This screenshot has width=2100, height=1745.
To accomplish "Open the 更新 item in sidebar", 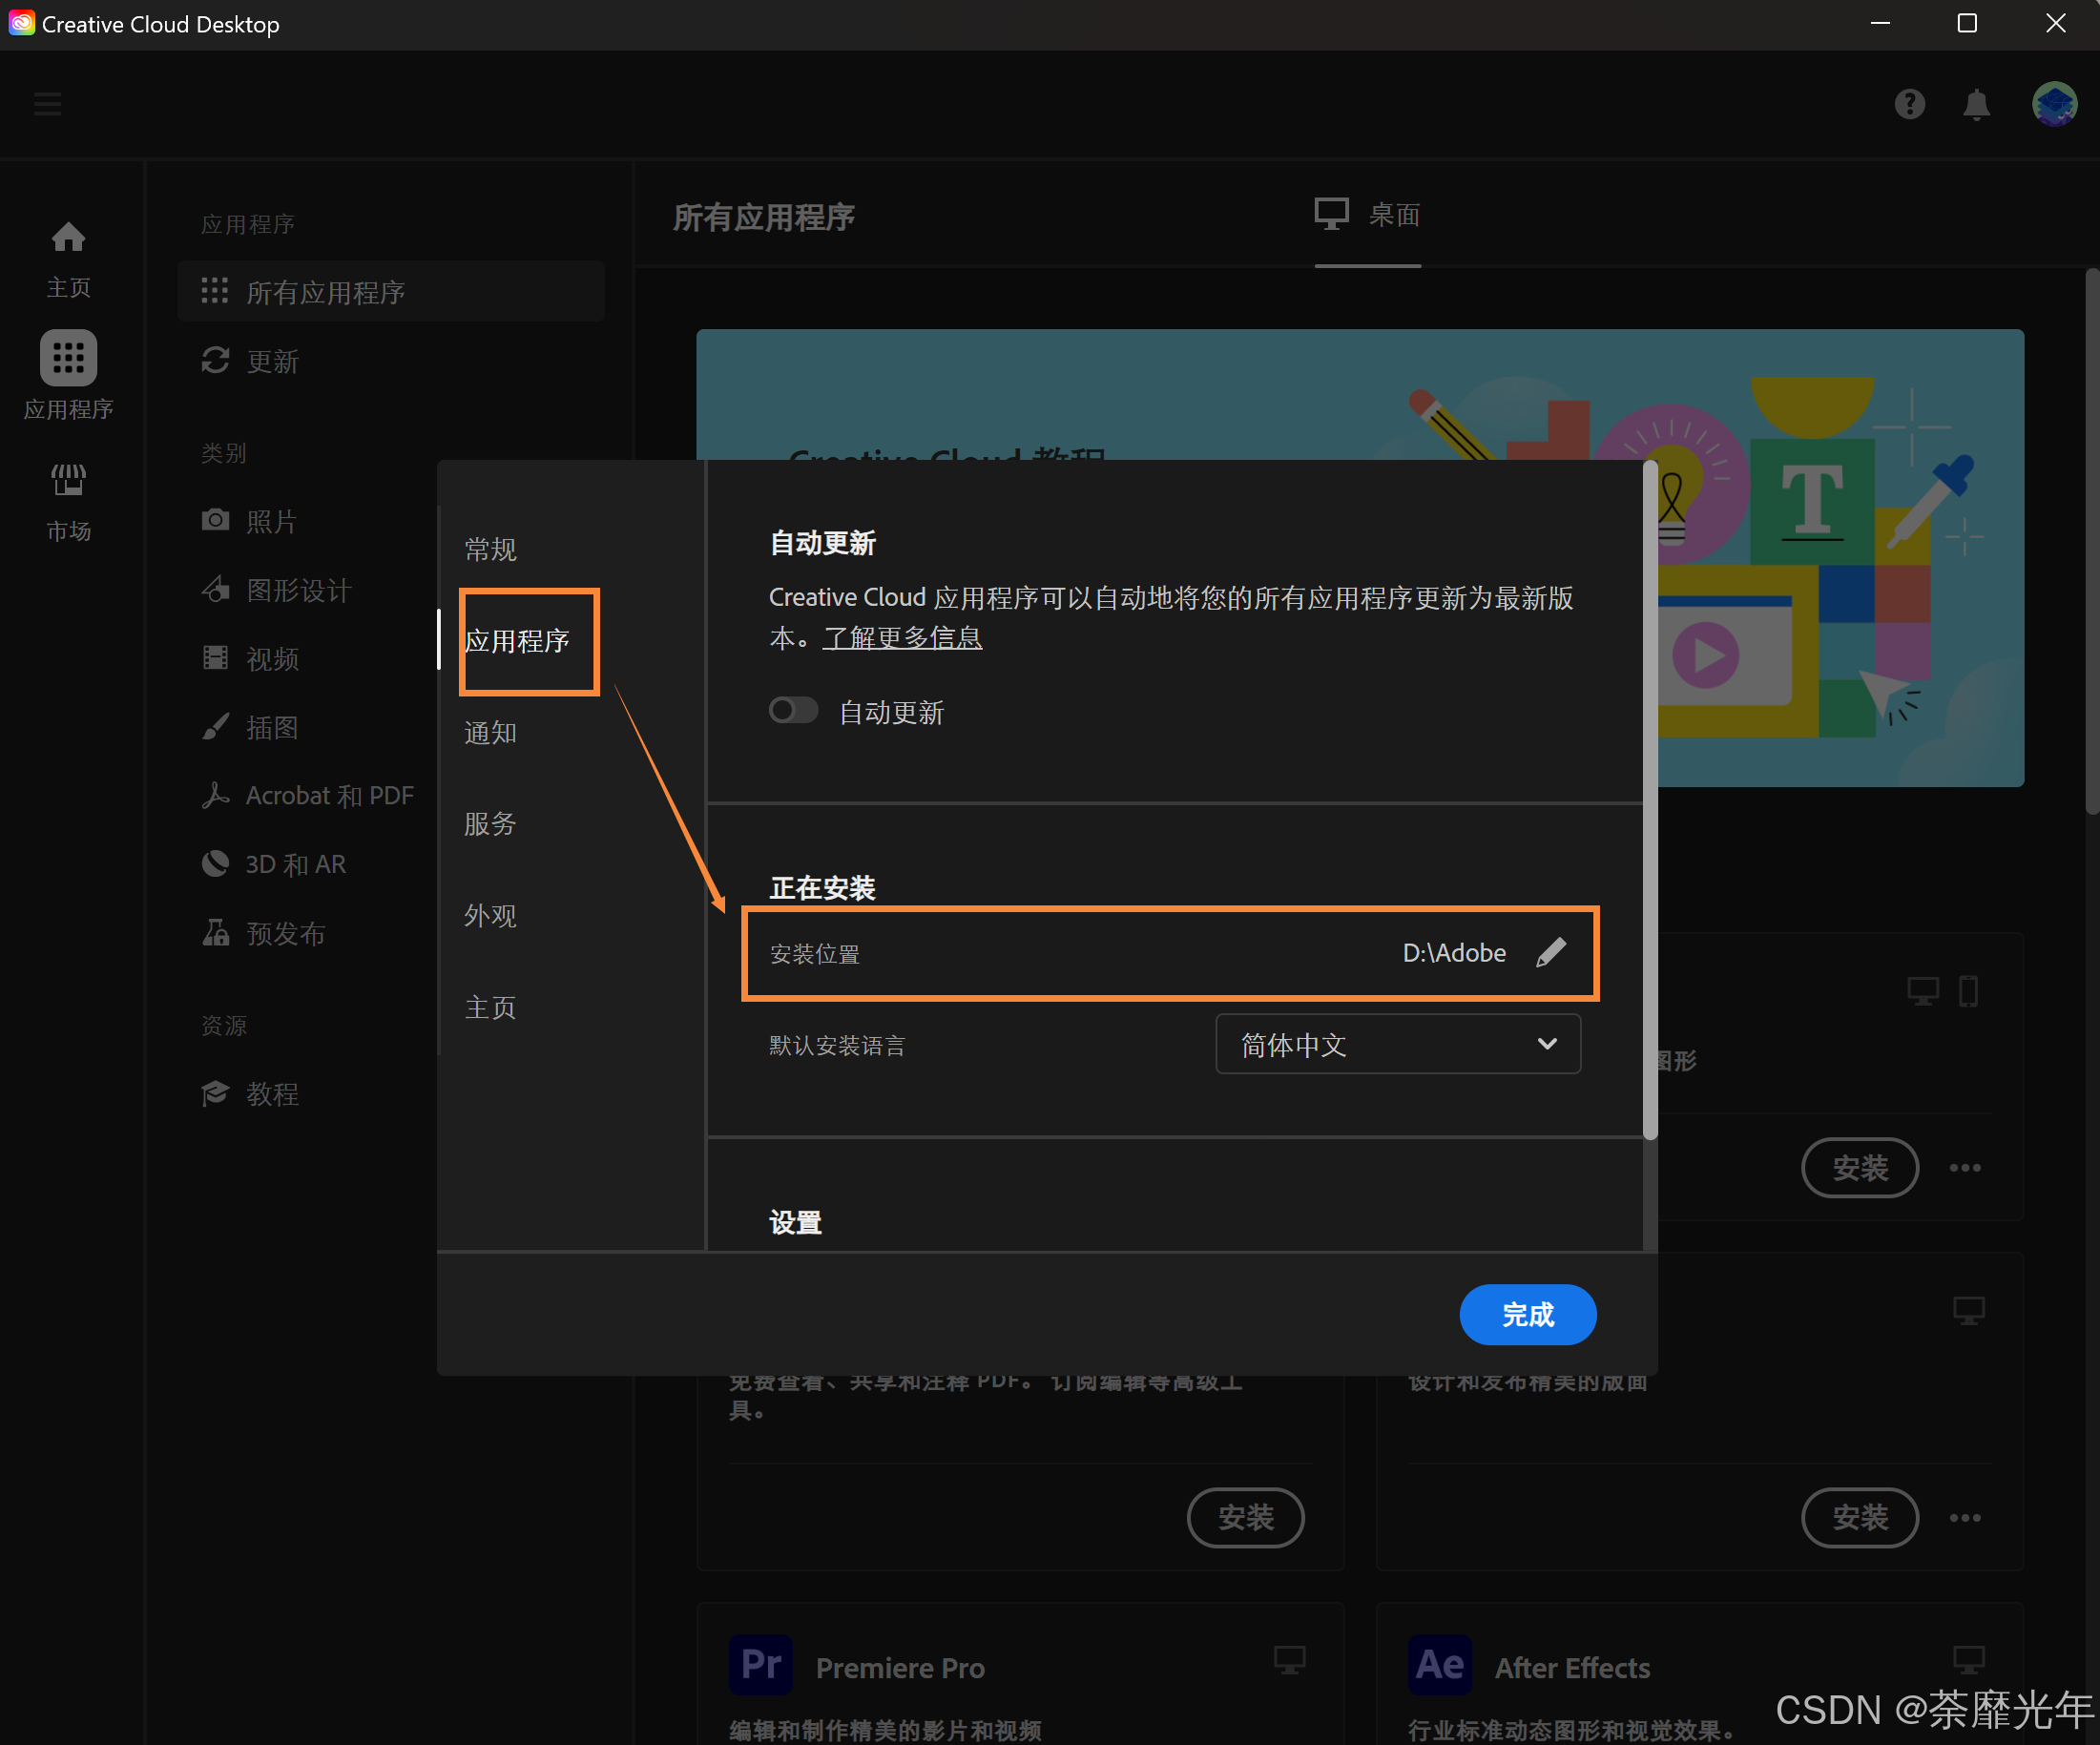I will click(x=272, y=361).
